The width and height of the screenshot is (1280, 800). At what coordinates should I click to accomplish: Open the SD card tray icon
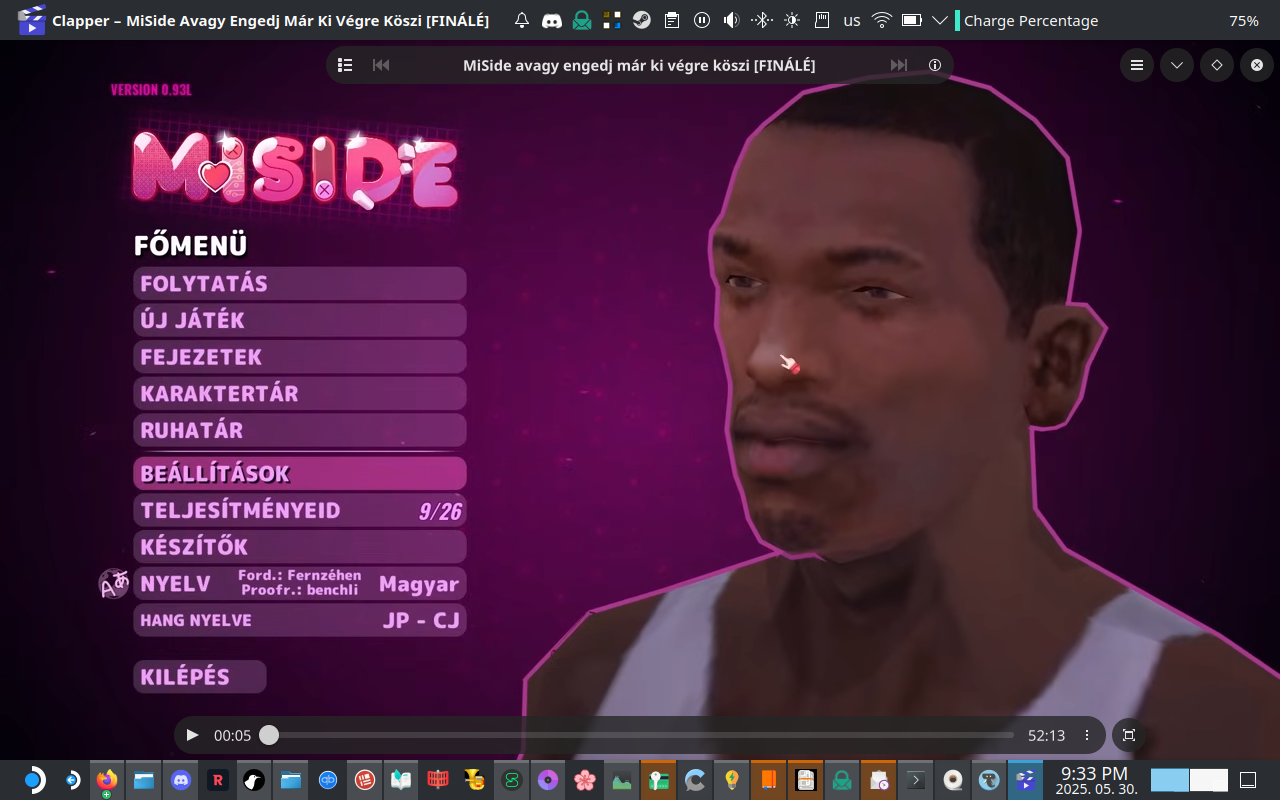point(822,20)
